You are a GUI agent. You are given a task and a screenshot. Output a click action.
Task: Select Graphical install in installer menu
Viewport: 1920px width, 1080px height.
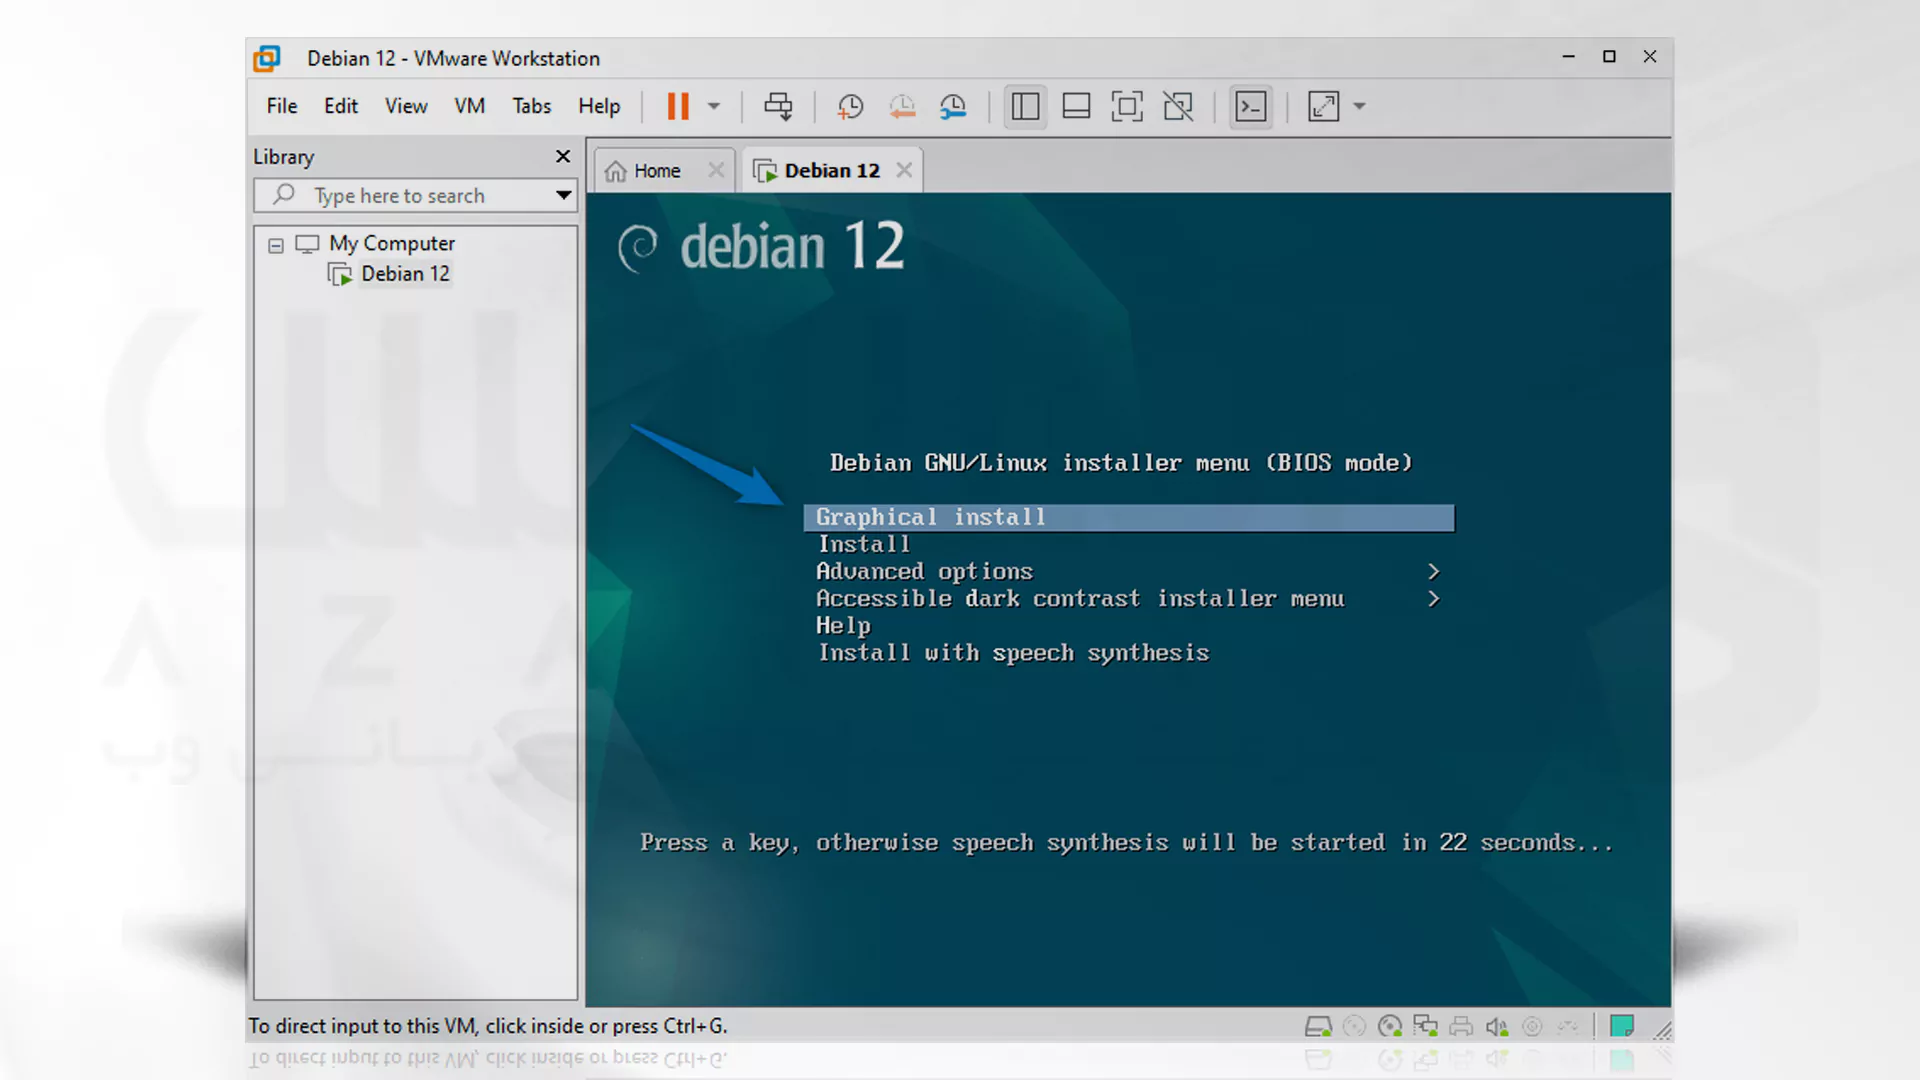1129,517
